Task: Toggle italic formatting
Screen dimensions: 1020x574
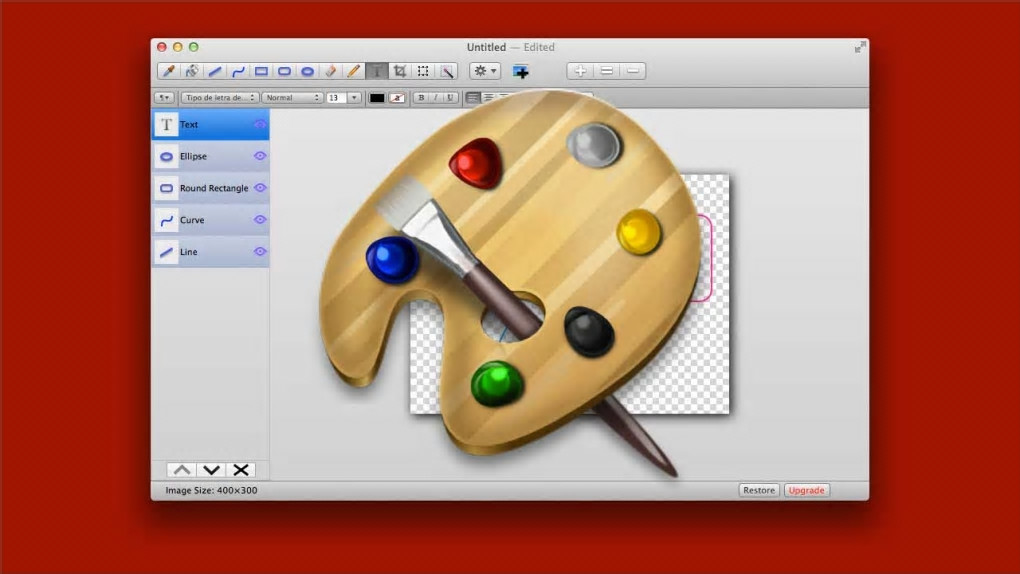Action: tap(436, 98)
